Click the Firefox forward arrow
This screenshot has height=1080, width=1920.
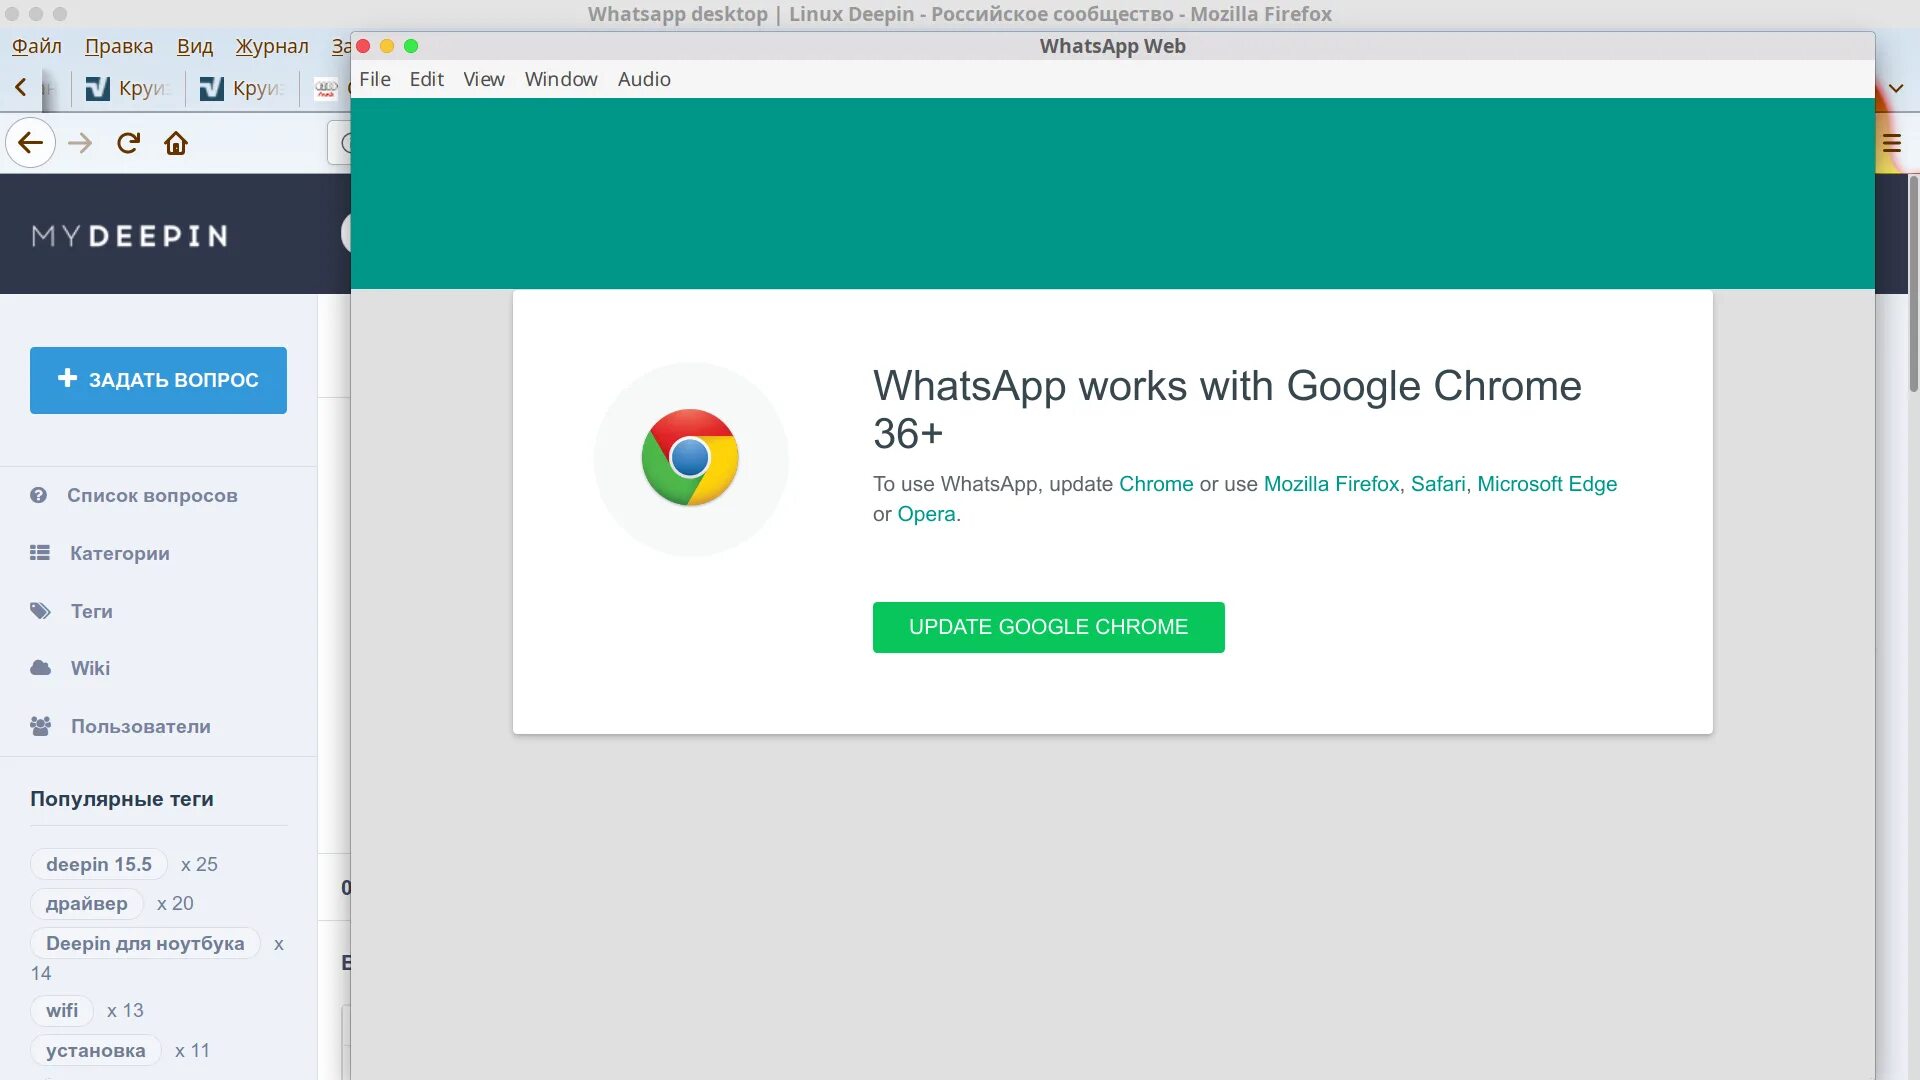click(80, 143)
